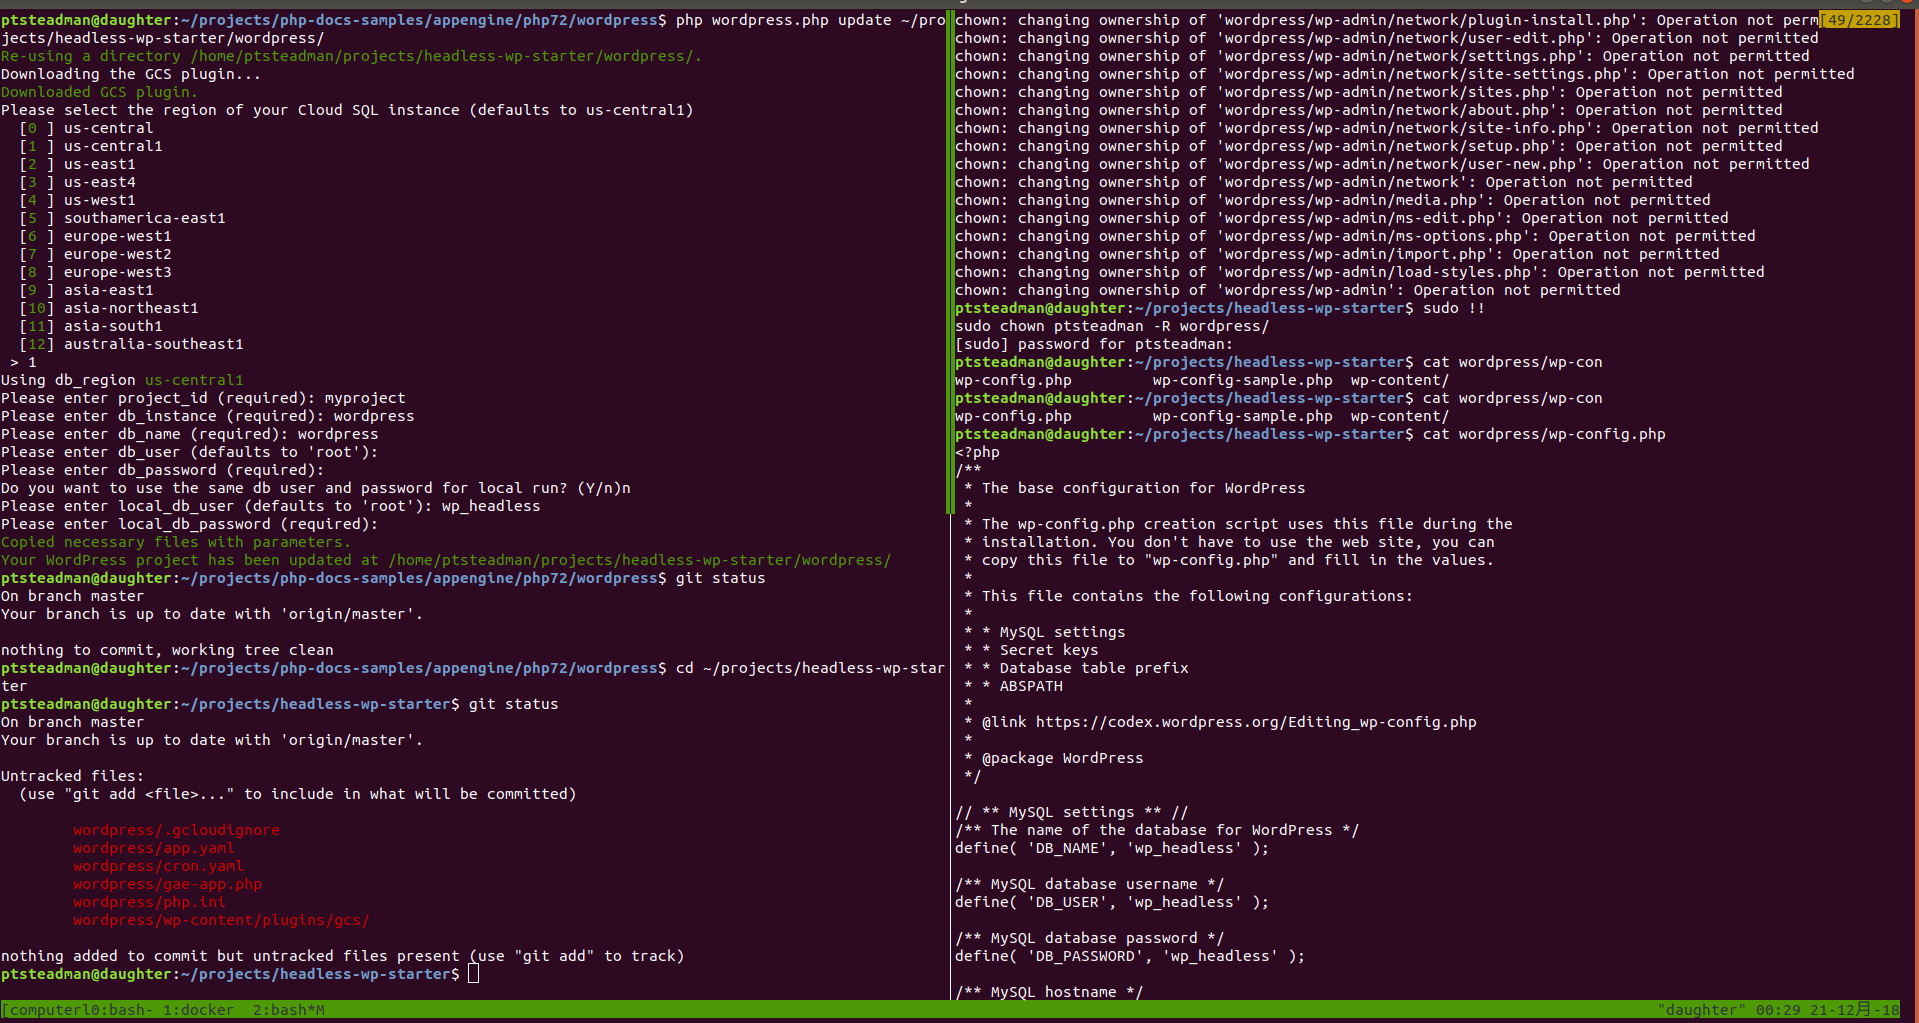Click chown error line for wp-admin/media.php
The width and height of the screenshot is (1919, 1023).
pos(1333,200)
